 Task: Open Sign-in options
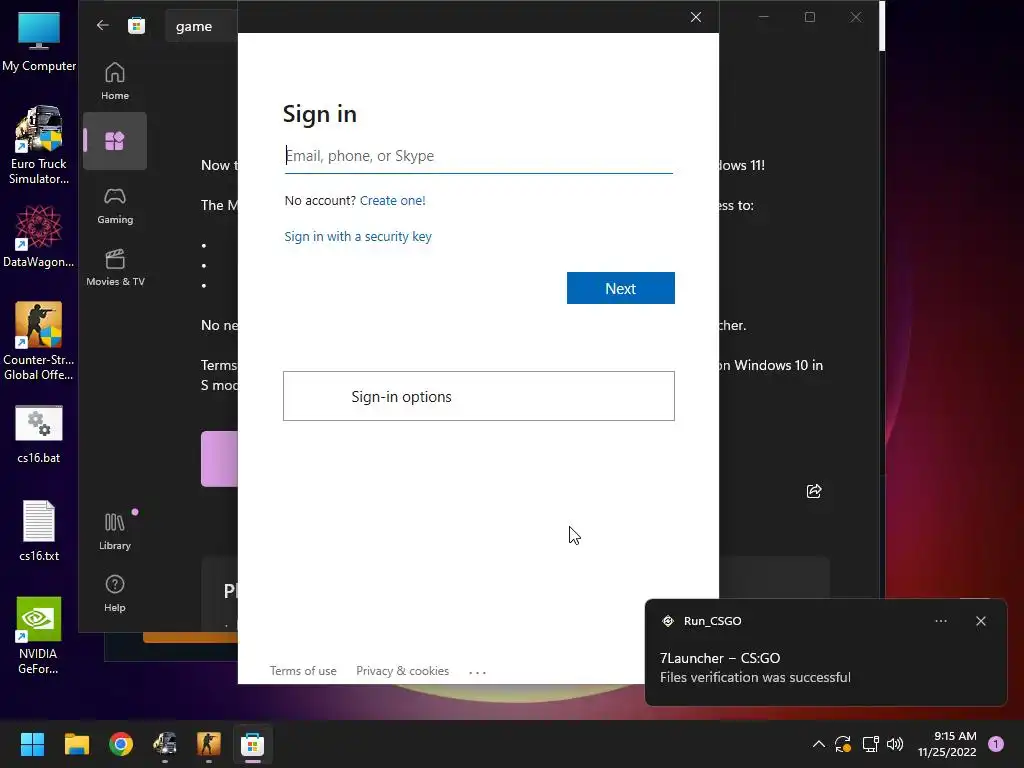pyautogui.click(x=479, y=396)
